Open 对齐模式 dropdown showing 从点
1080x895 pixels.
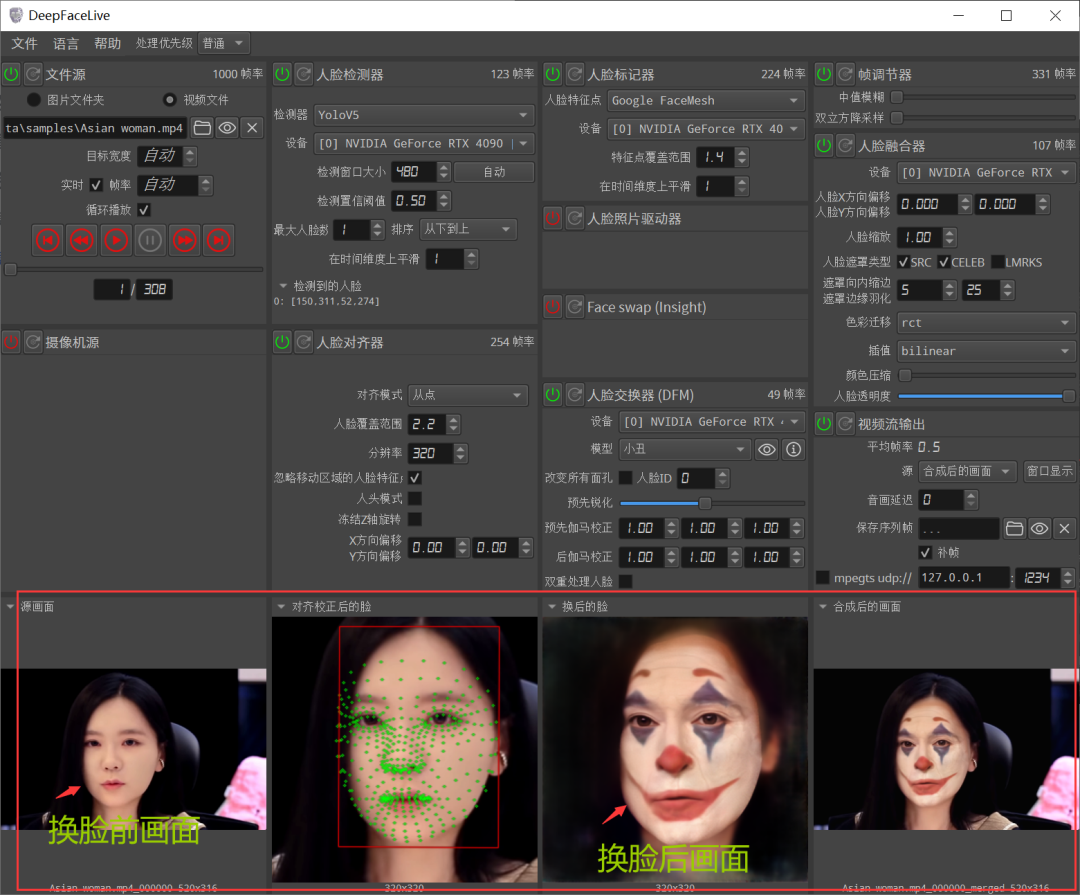(x=468, y=395)
